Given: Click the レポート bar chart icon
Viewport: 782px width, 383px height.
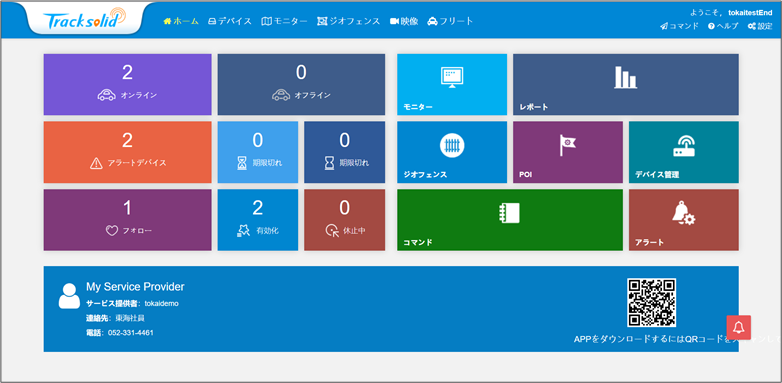Looking at the screenshot, I should tap(625, 77).
